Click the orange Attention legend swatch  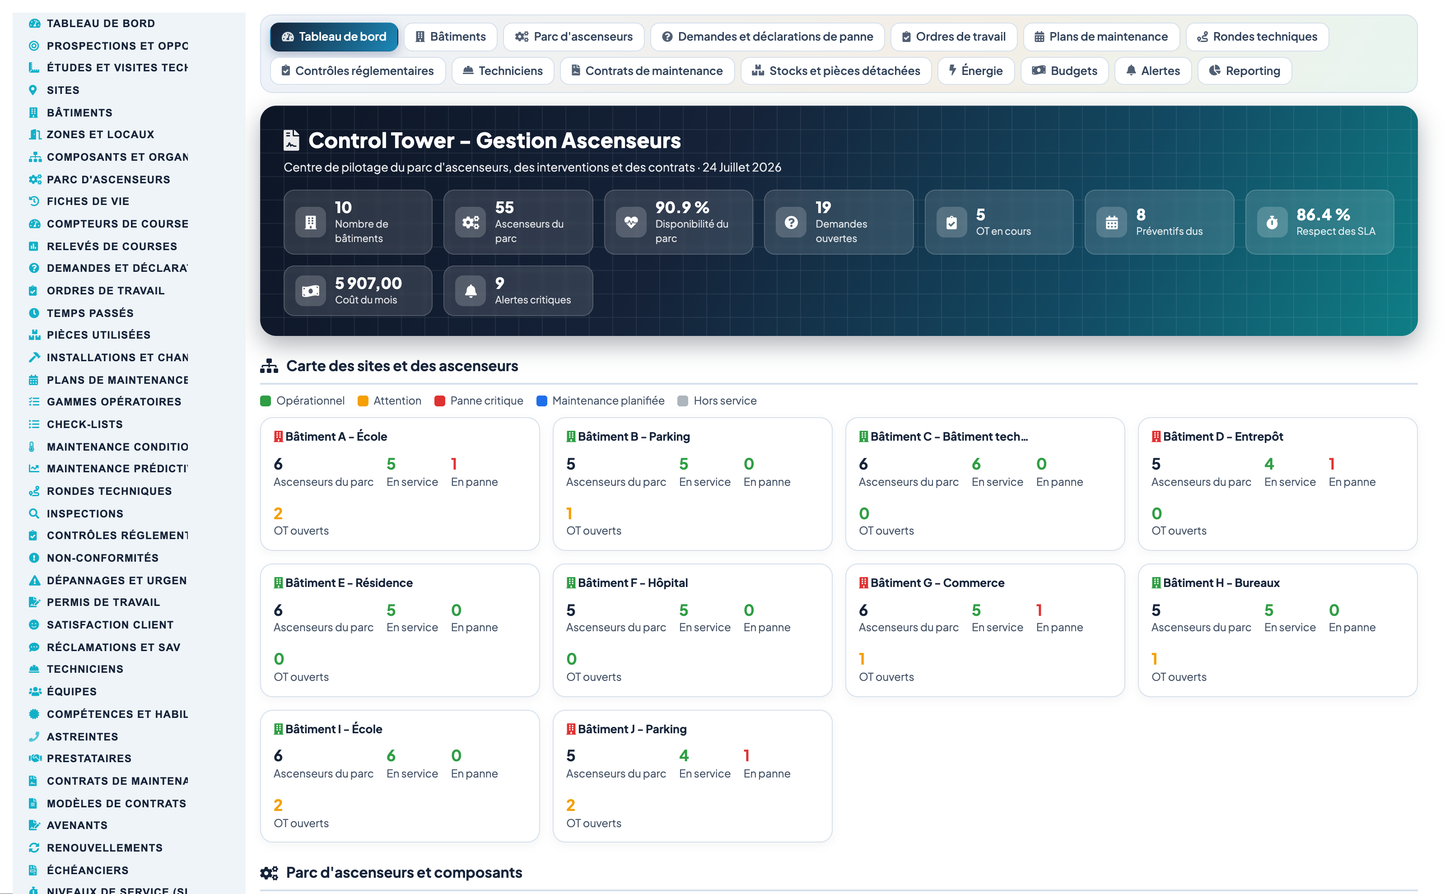pos(363,401)
